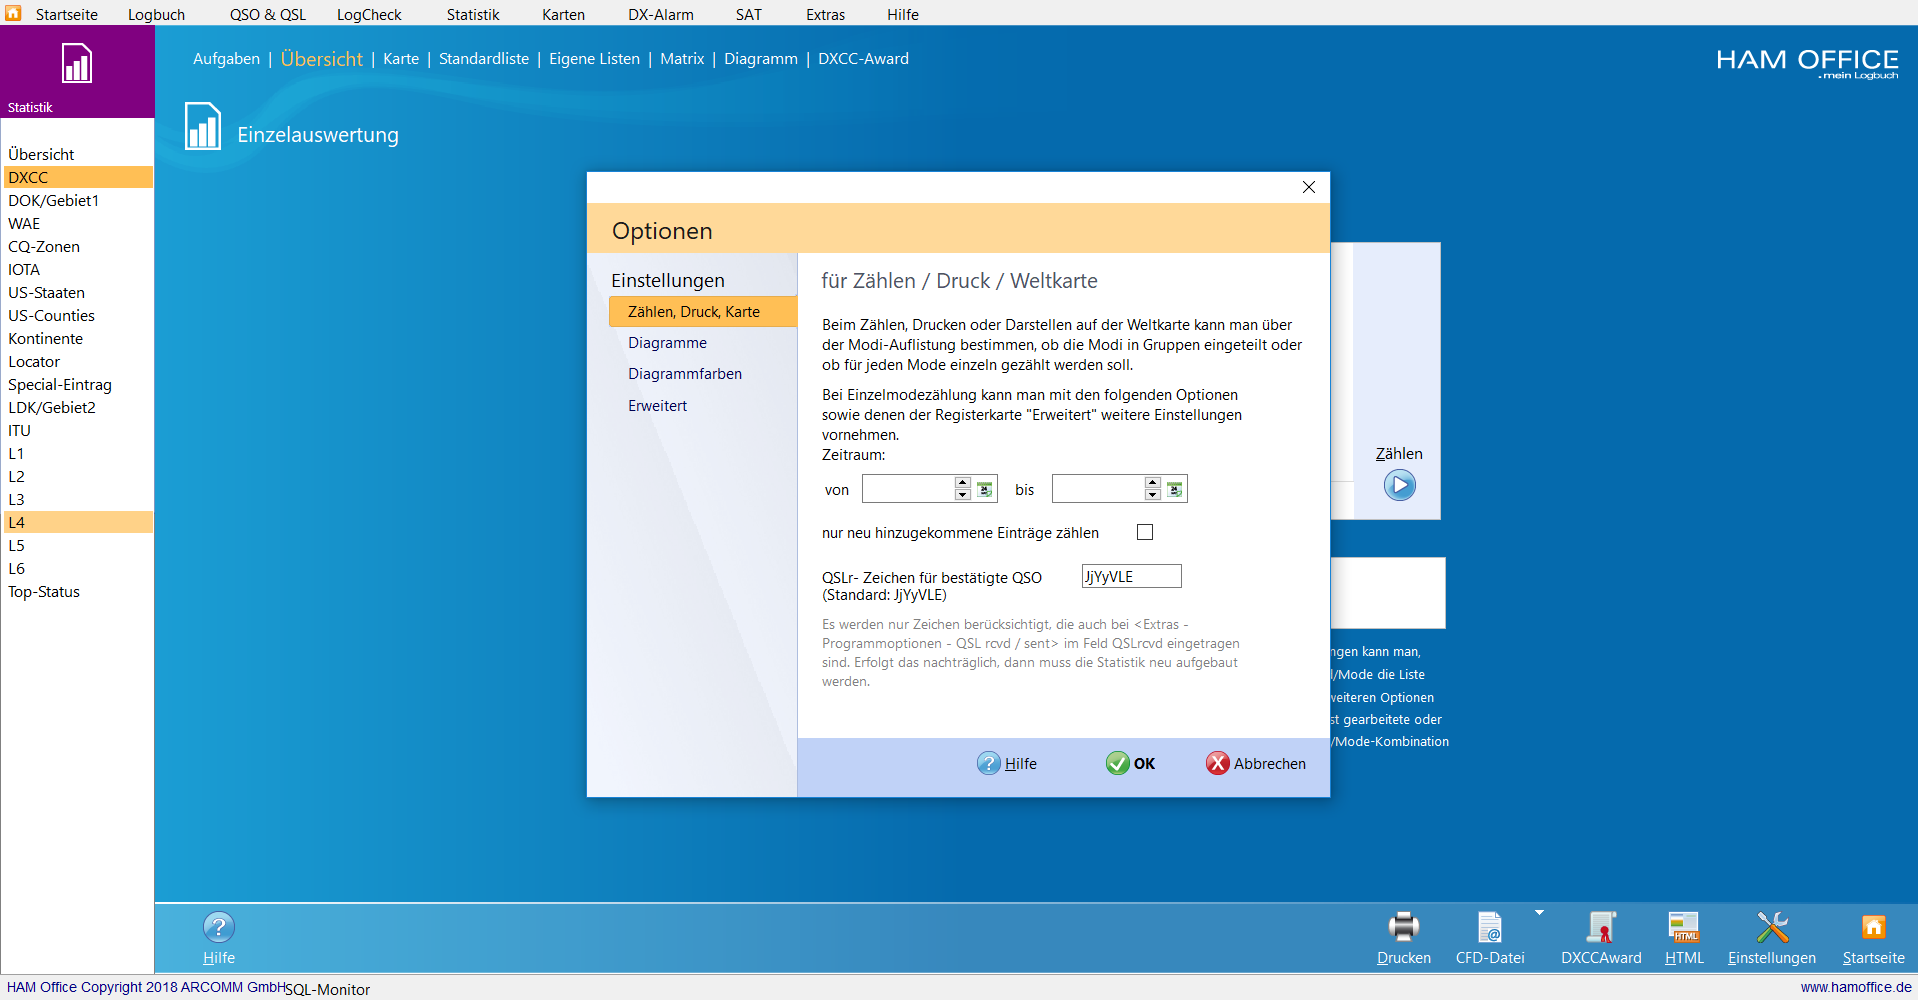Open the Logbuch menu

156,14
